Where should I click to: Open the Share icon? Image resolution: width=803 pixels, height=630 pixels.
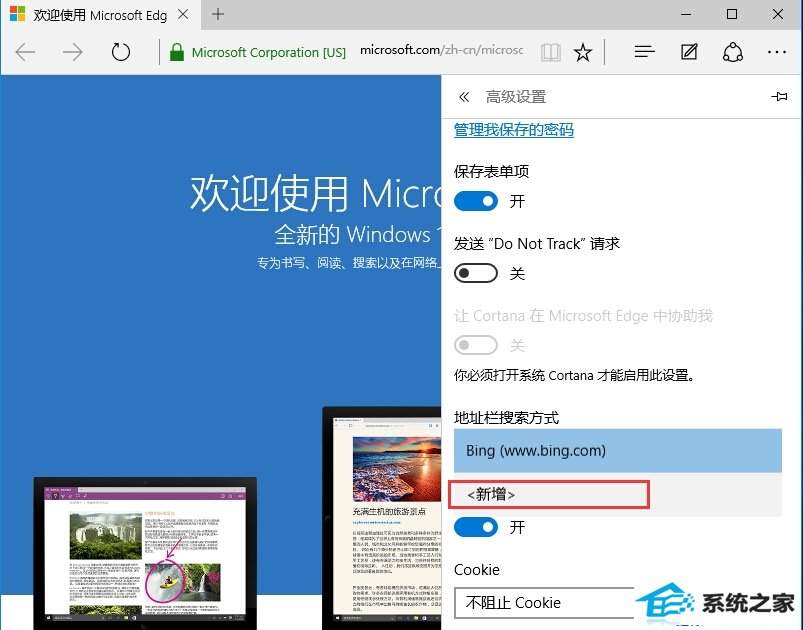point(733,52)
